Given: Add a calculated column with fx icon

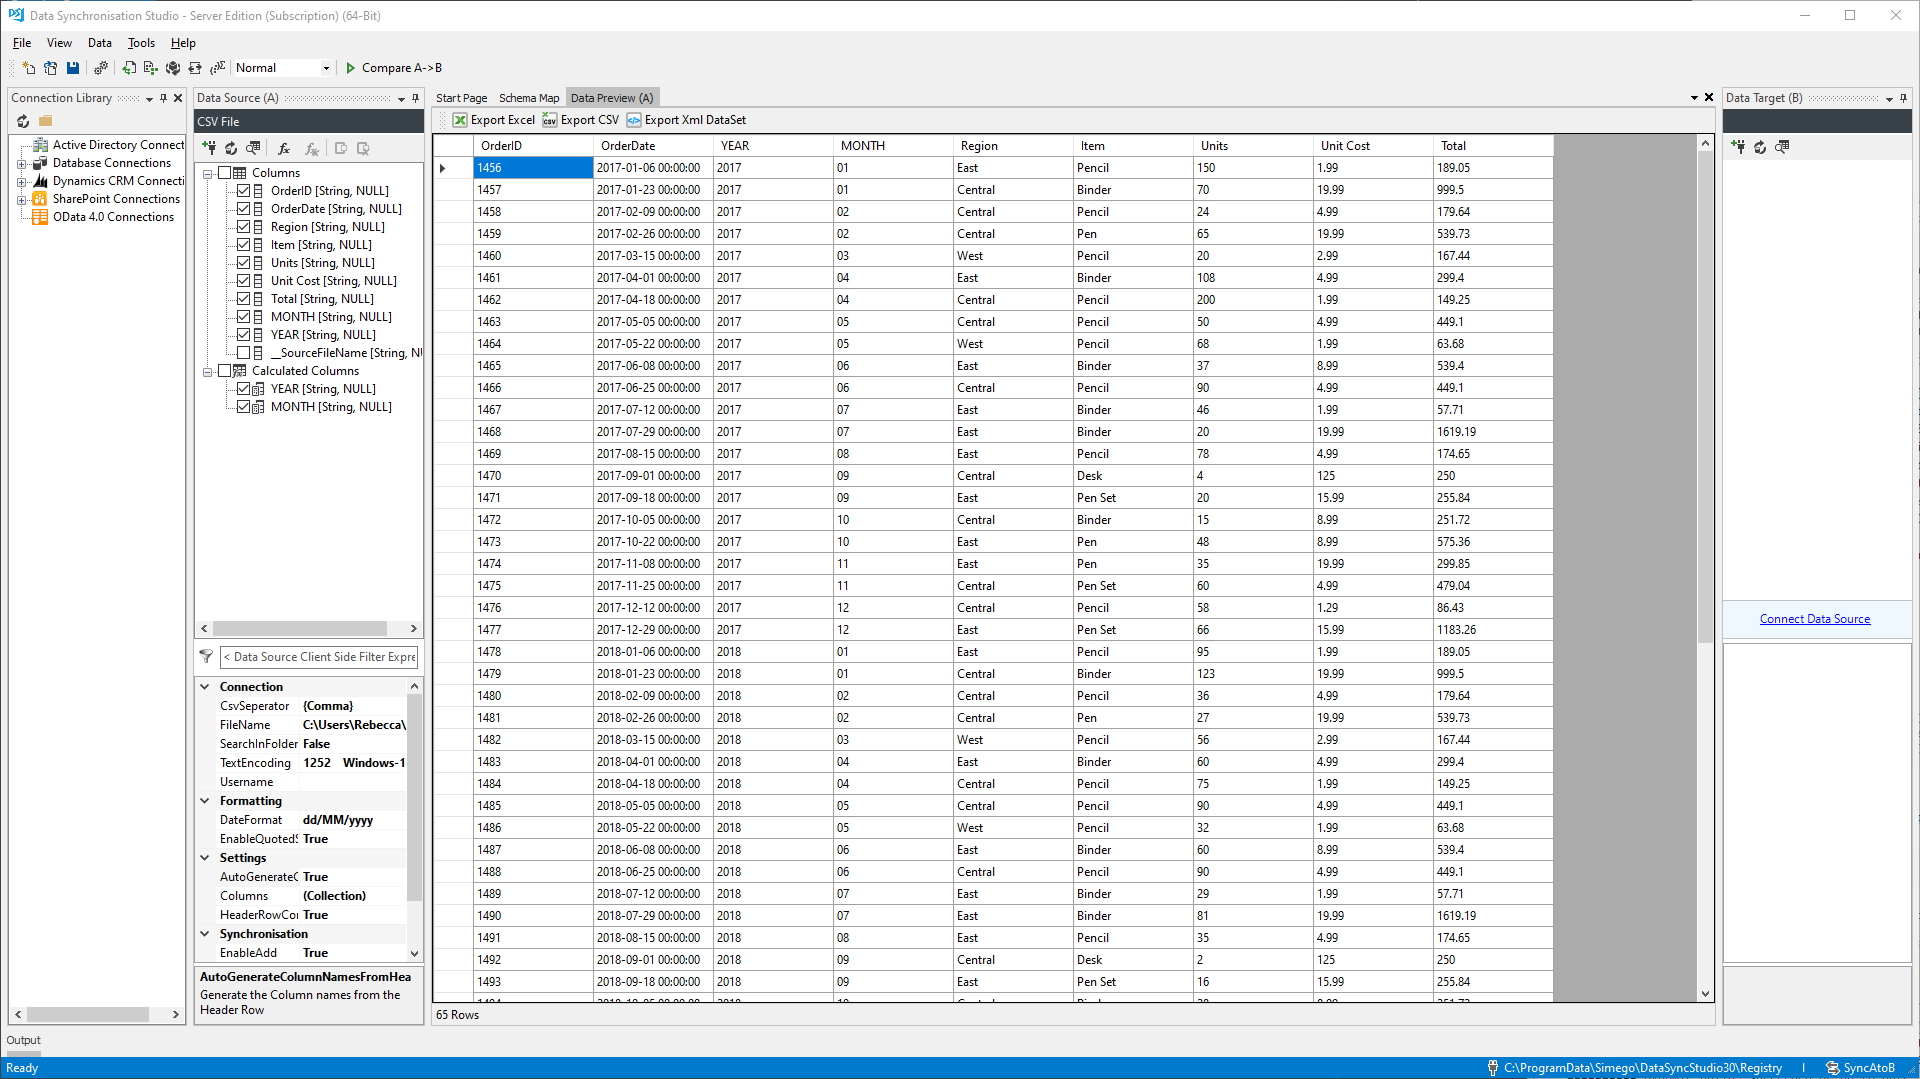Looking at the screenshot, I should coord(284,148).
